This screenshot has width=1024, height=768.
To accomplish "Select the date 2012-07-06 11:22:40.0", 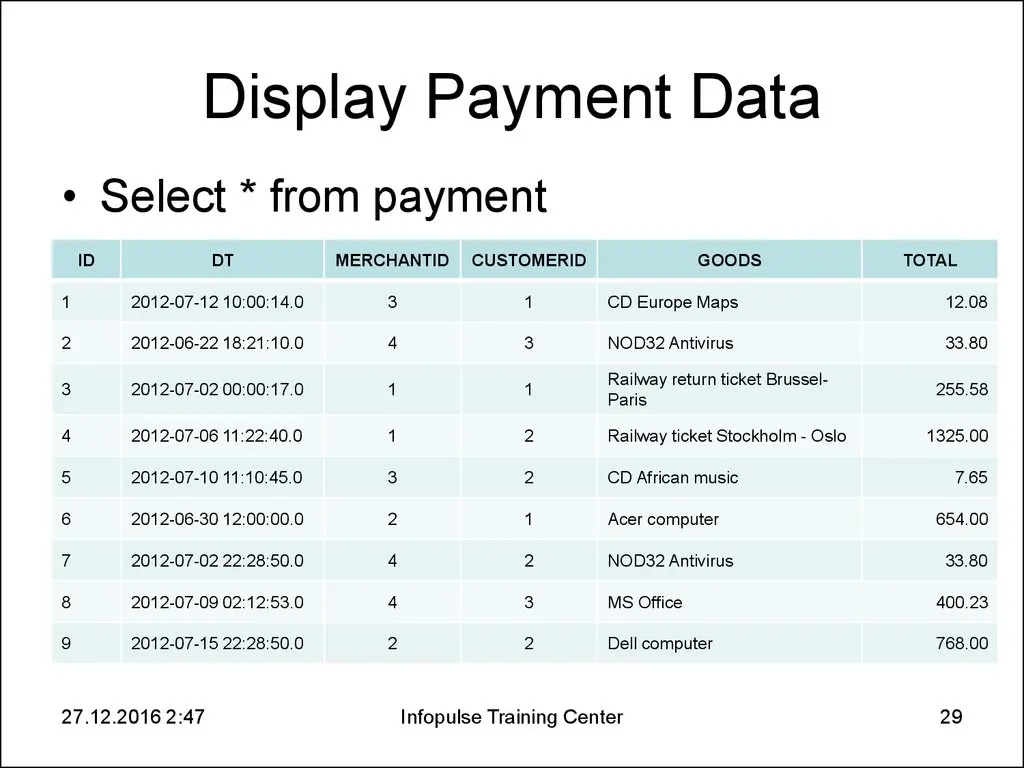I will coord(216,436).
